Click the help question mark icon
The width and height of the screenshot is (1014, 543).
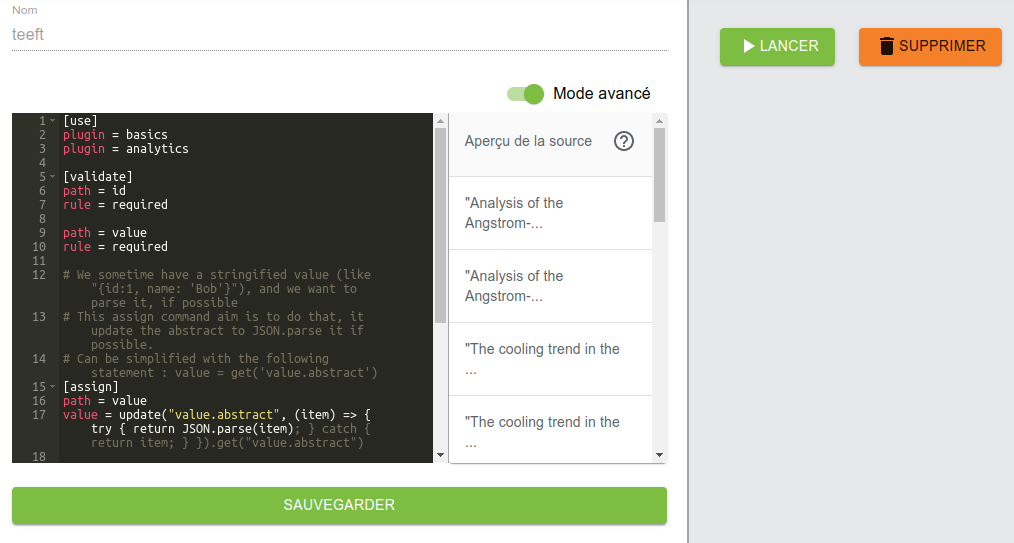point(624,141)
